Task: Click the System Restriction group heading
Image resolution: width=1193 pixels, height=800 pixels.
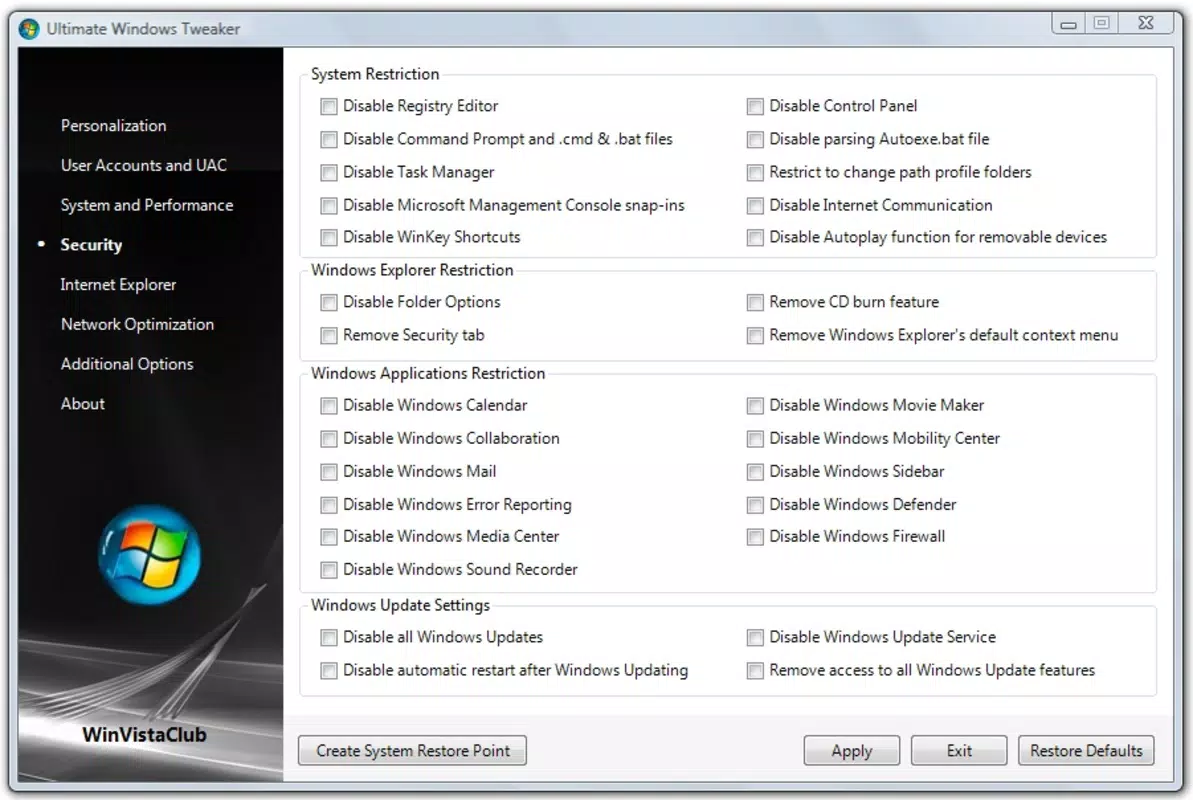Action: [375, 74]
